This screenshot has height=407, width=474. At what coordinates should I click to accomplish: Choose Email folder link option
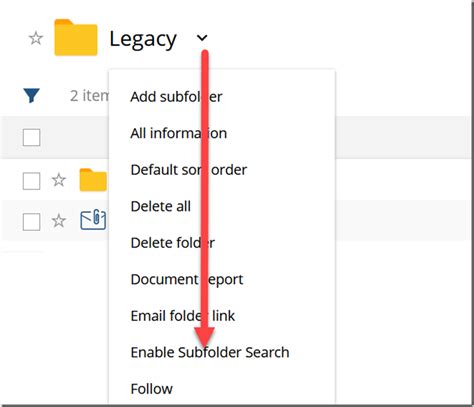coord(183,316)
